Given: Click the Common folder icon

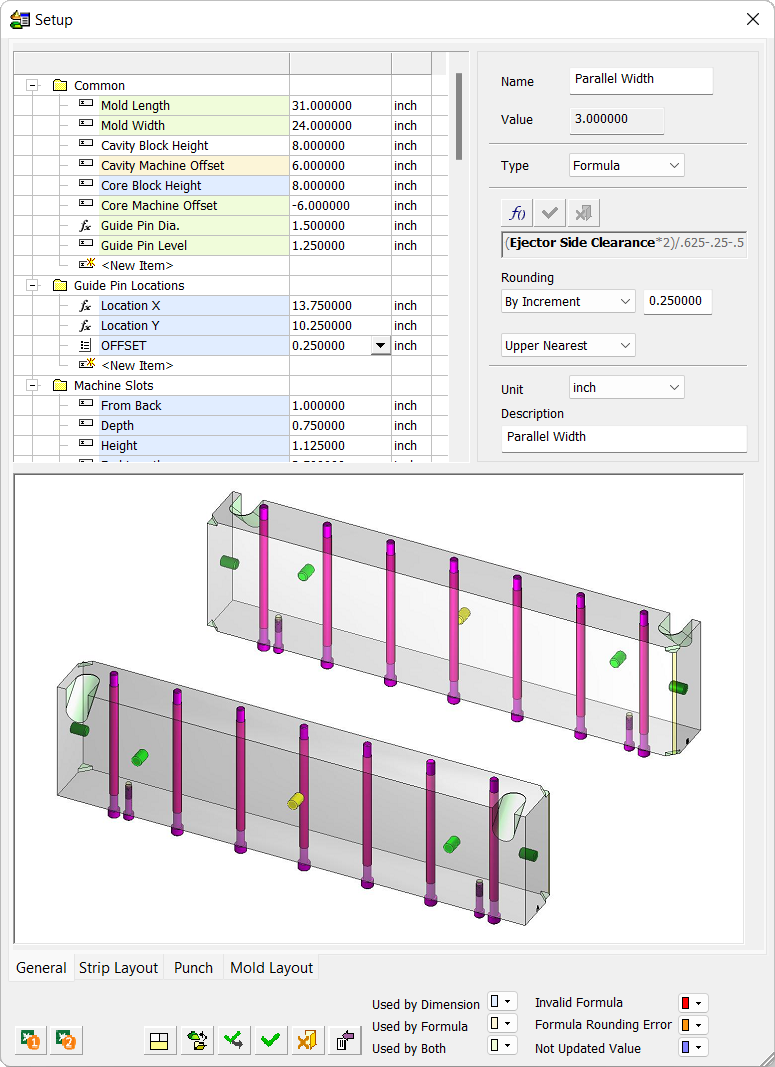Looking at the screenshot, I should (x=60, y=85).
